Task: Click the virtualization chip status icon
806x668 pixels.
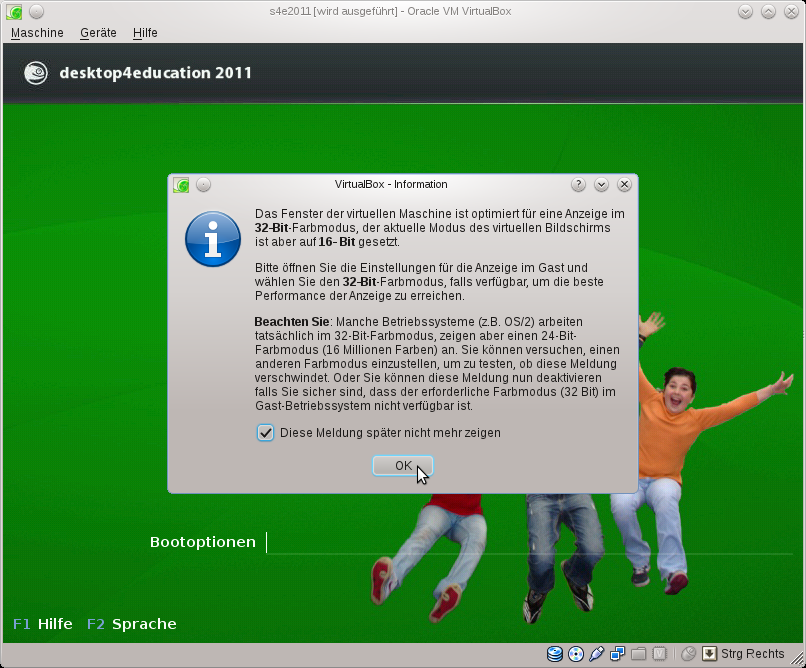Action: pos(660,654)
